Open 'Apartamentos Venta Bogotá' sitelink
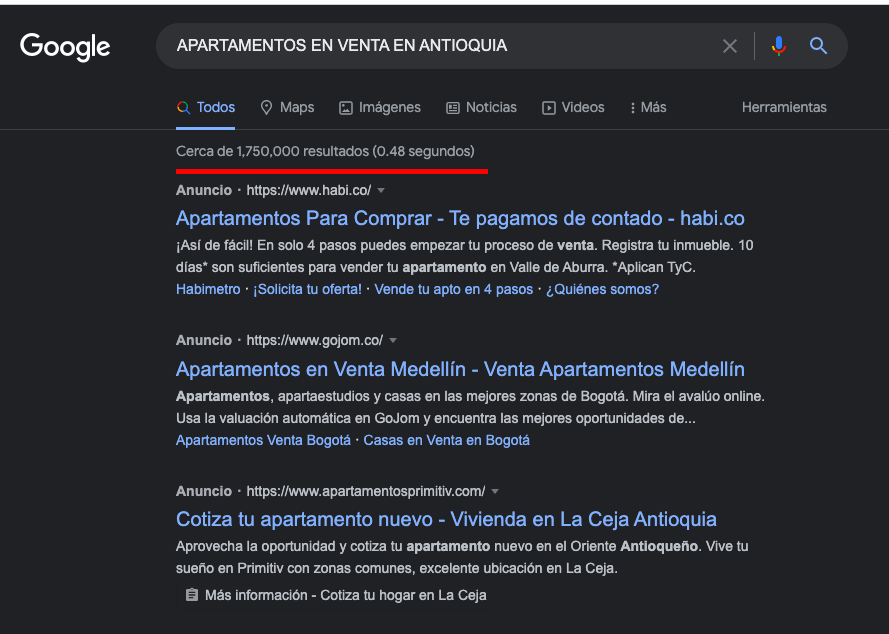This screenshot has height=634, width=889. [263, 441]
